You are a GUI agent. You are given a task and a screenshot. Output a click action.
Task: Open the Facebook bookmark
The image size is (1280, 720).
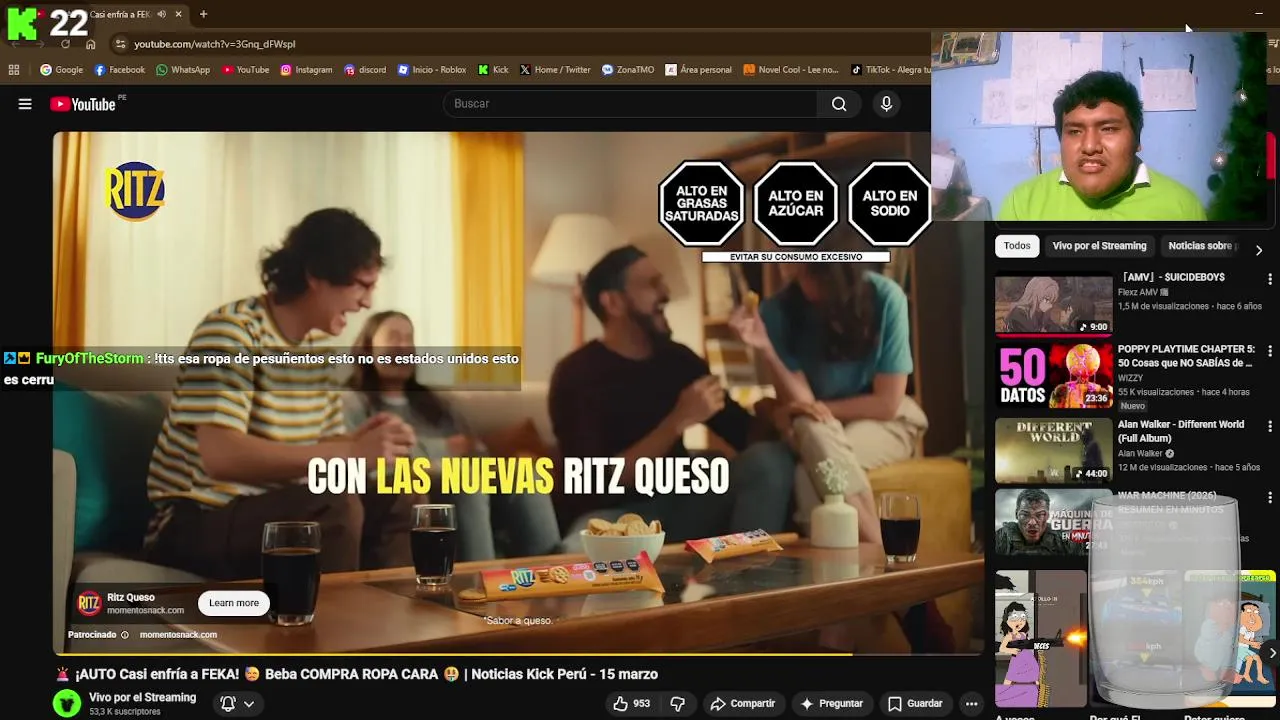120,70
